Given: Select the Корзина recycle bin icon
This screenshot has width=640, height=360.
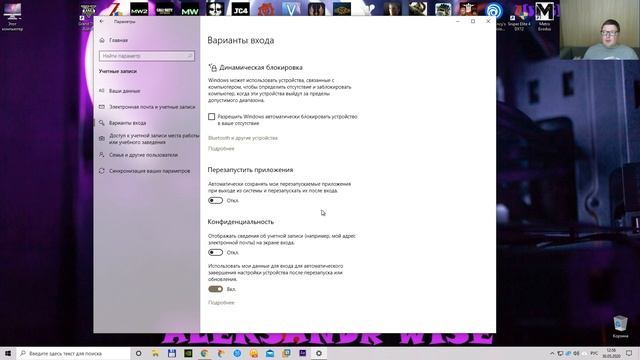Looking at the screenshot, I should click(x=620, y=327).
